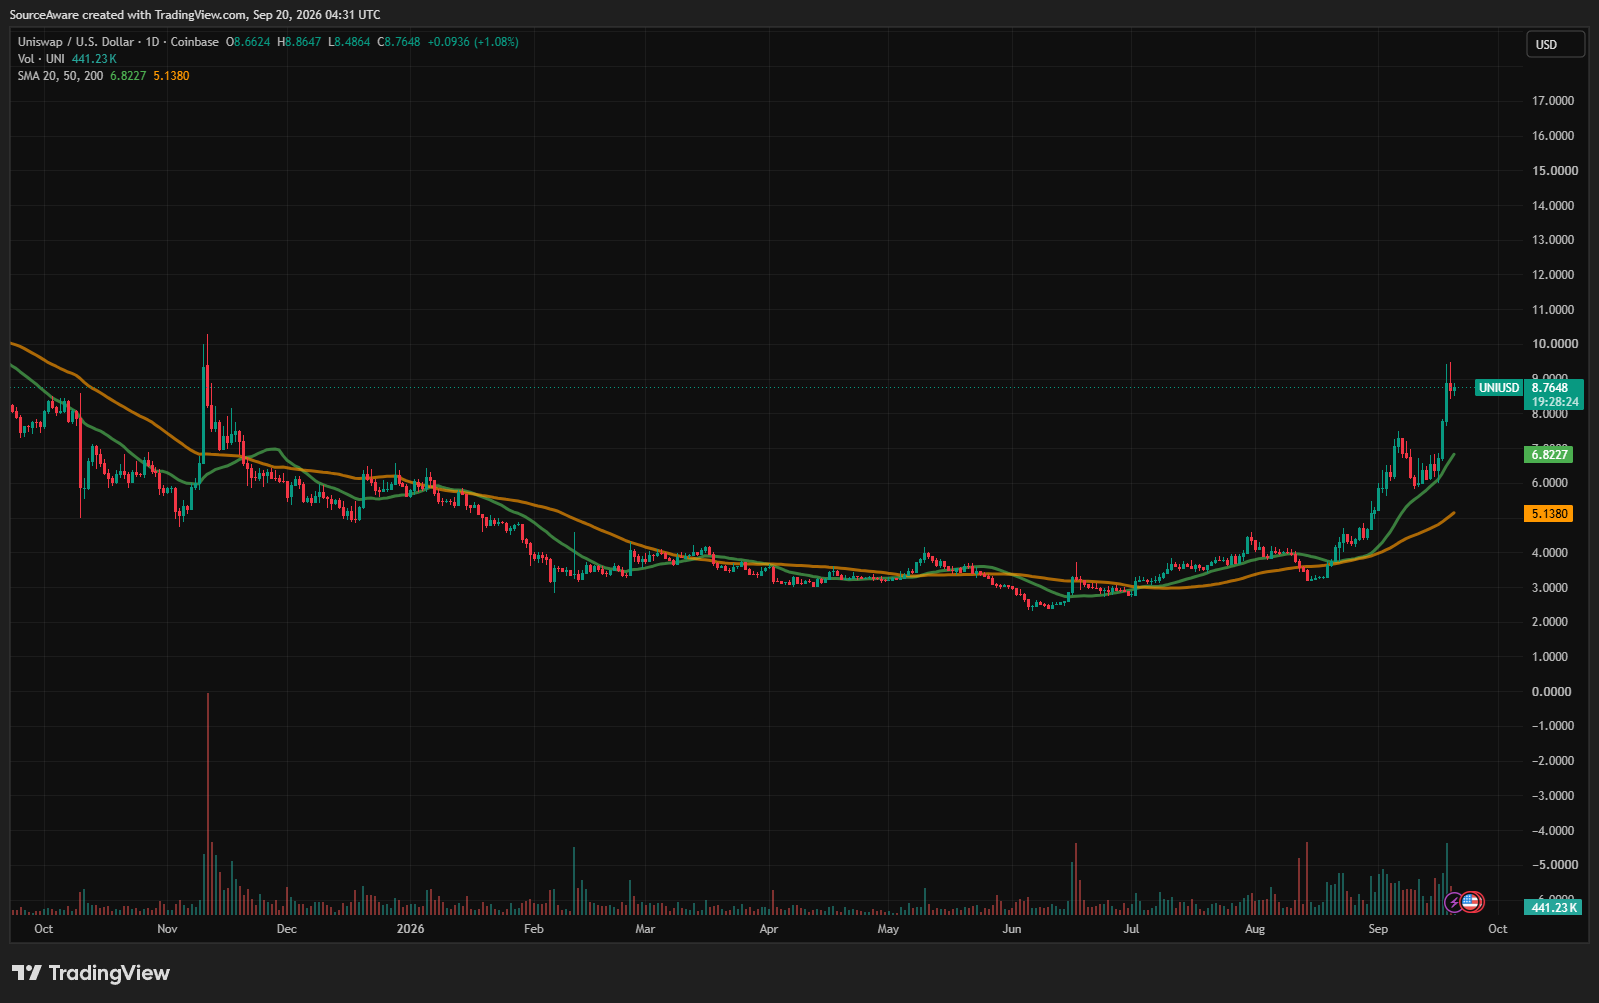Click the Mar label on time axis
This screenshot has height=1003, width=1599.
click(645, 929)
